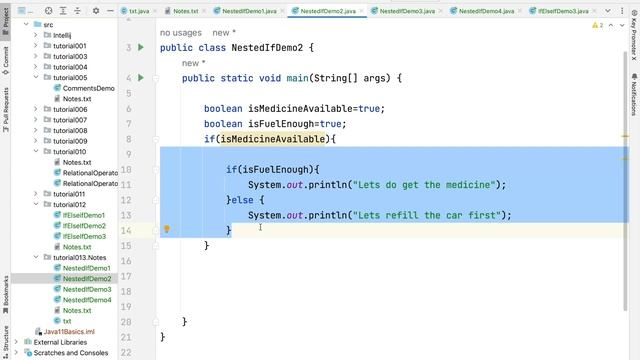The image size is (640, 360).
Task: Click the editor vertical scrollbar
Action: [x=625, y=180]
